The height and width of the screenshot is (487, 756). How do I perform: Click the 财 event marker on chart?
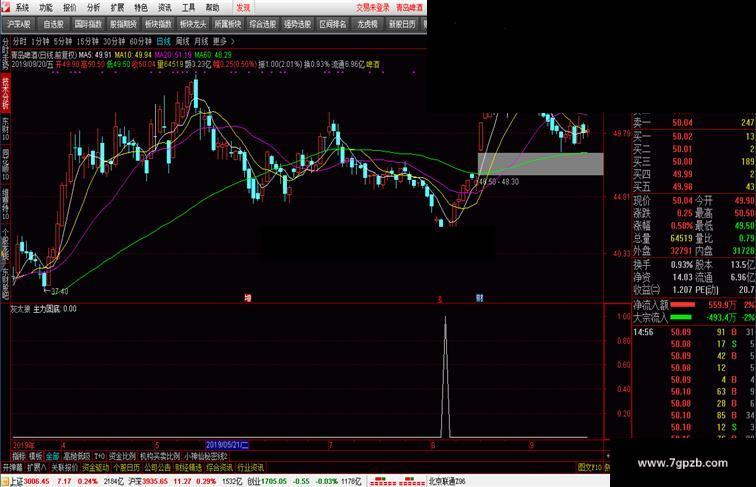pyautogui.click(x=479, y=298)
